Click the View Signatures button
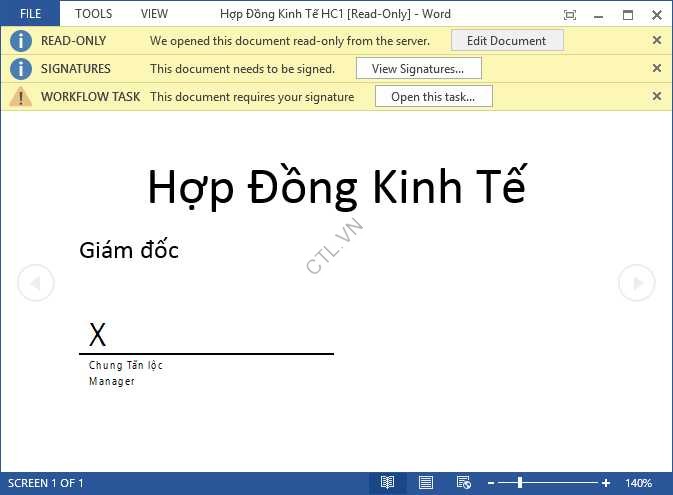This screenshot has height=495, width=673. pyautogui.click(x=418, y=69)
